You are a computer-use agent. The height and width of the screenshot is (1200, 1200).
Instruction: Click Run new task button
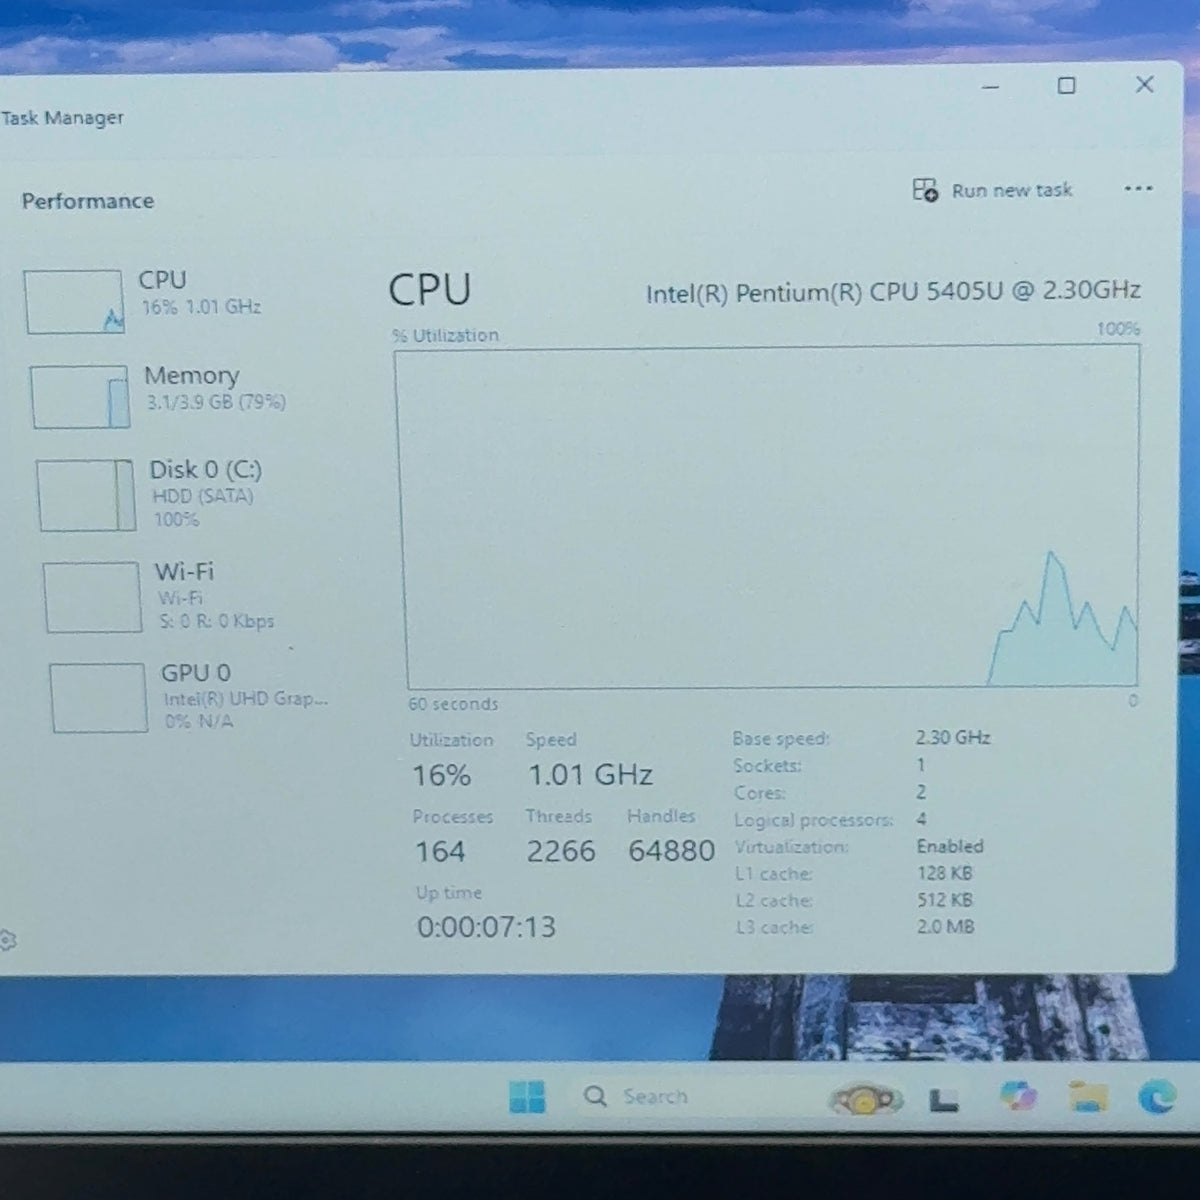click(992, 190)
